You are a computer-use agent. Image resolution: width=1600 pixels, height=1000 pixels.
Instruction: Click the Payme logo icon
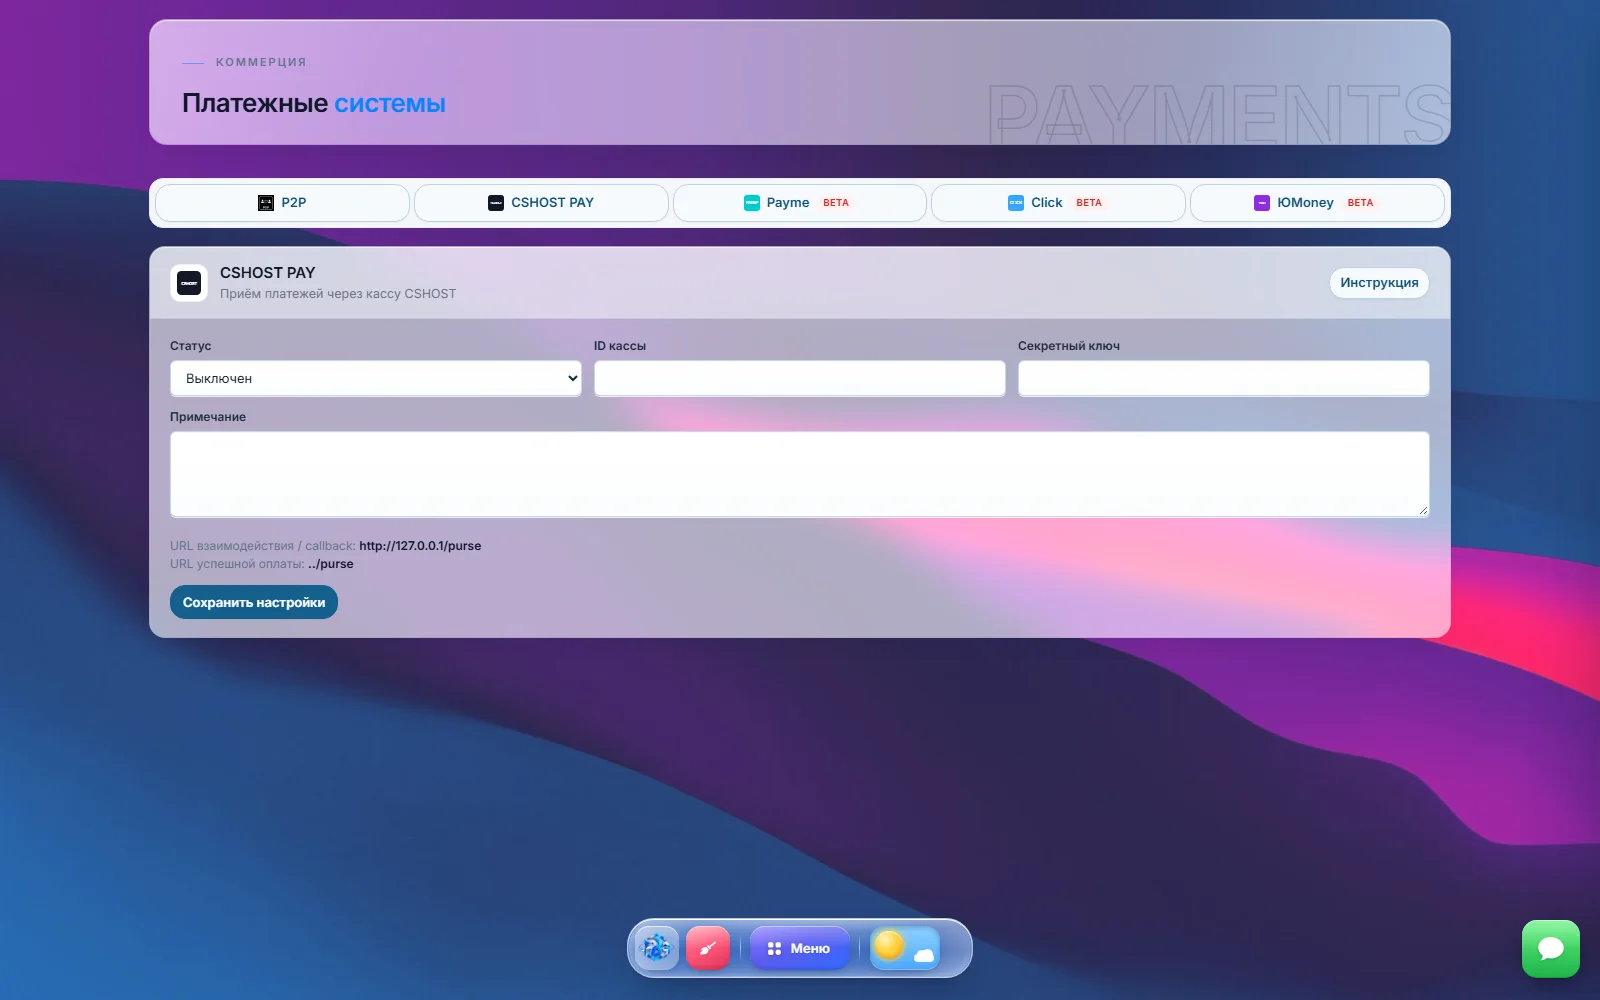(x=752, y=203)
